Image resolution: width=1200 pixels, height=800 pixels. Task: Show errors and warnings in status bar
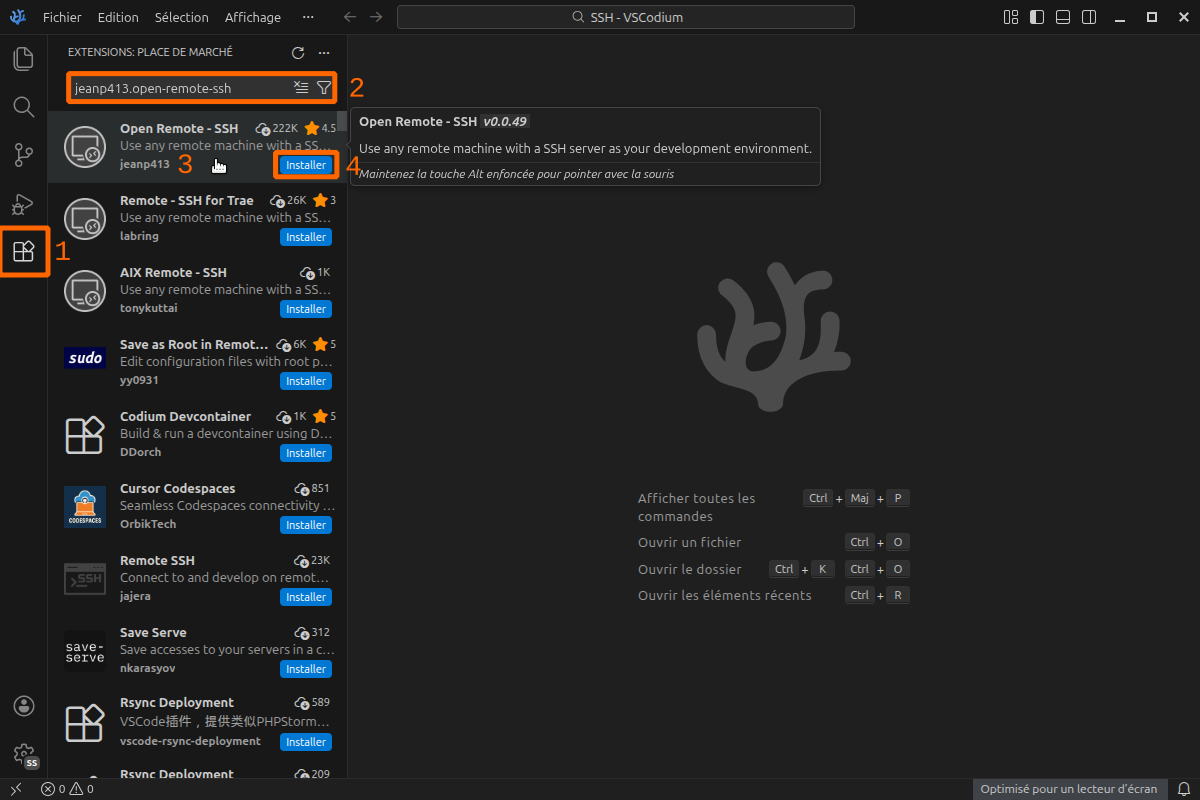point(67,789)
